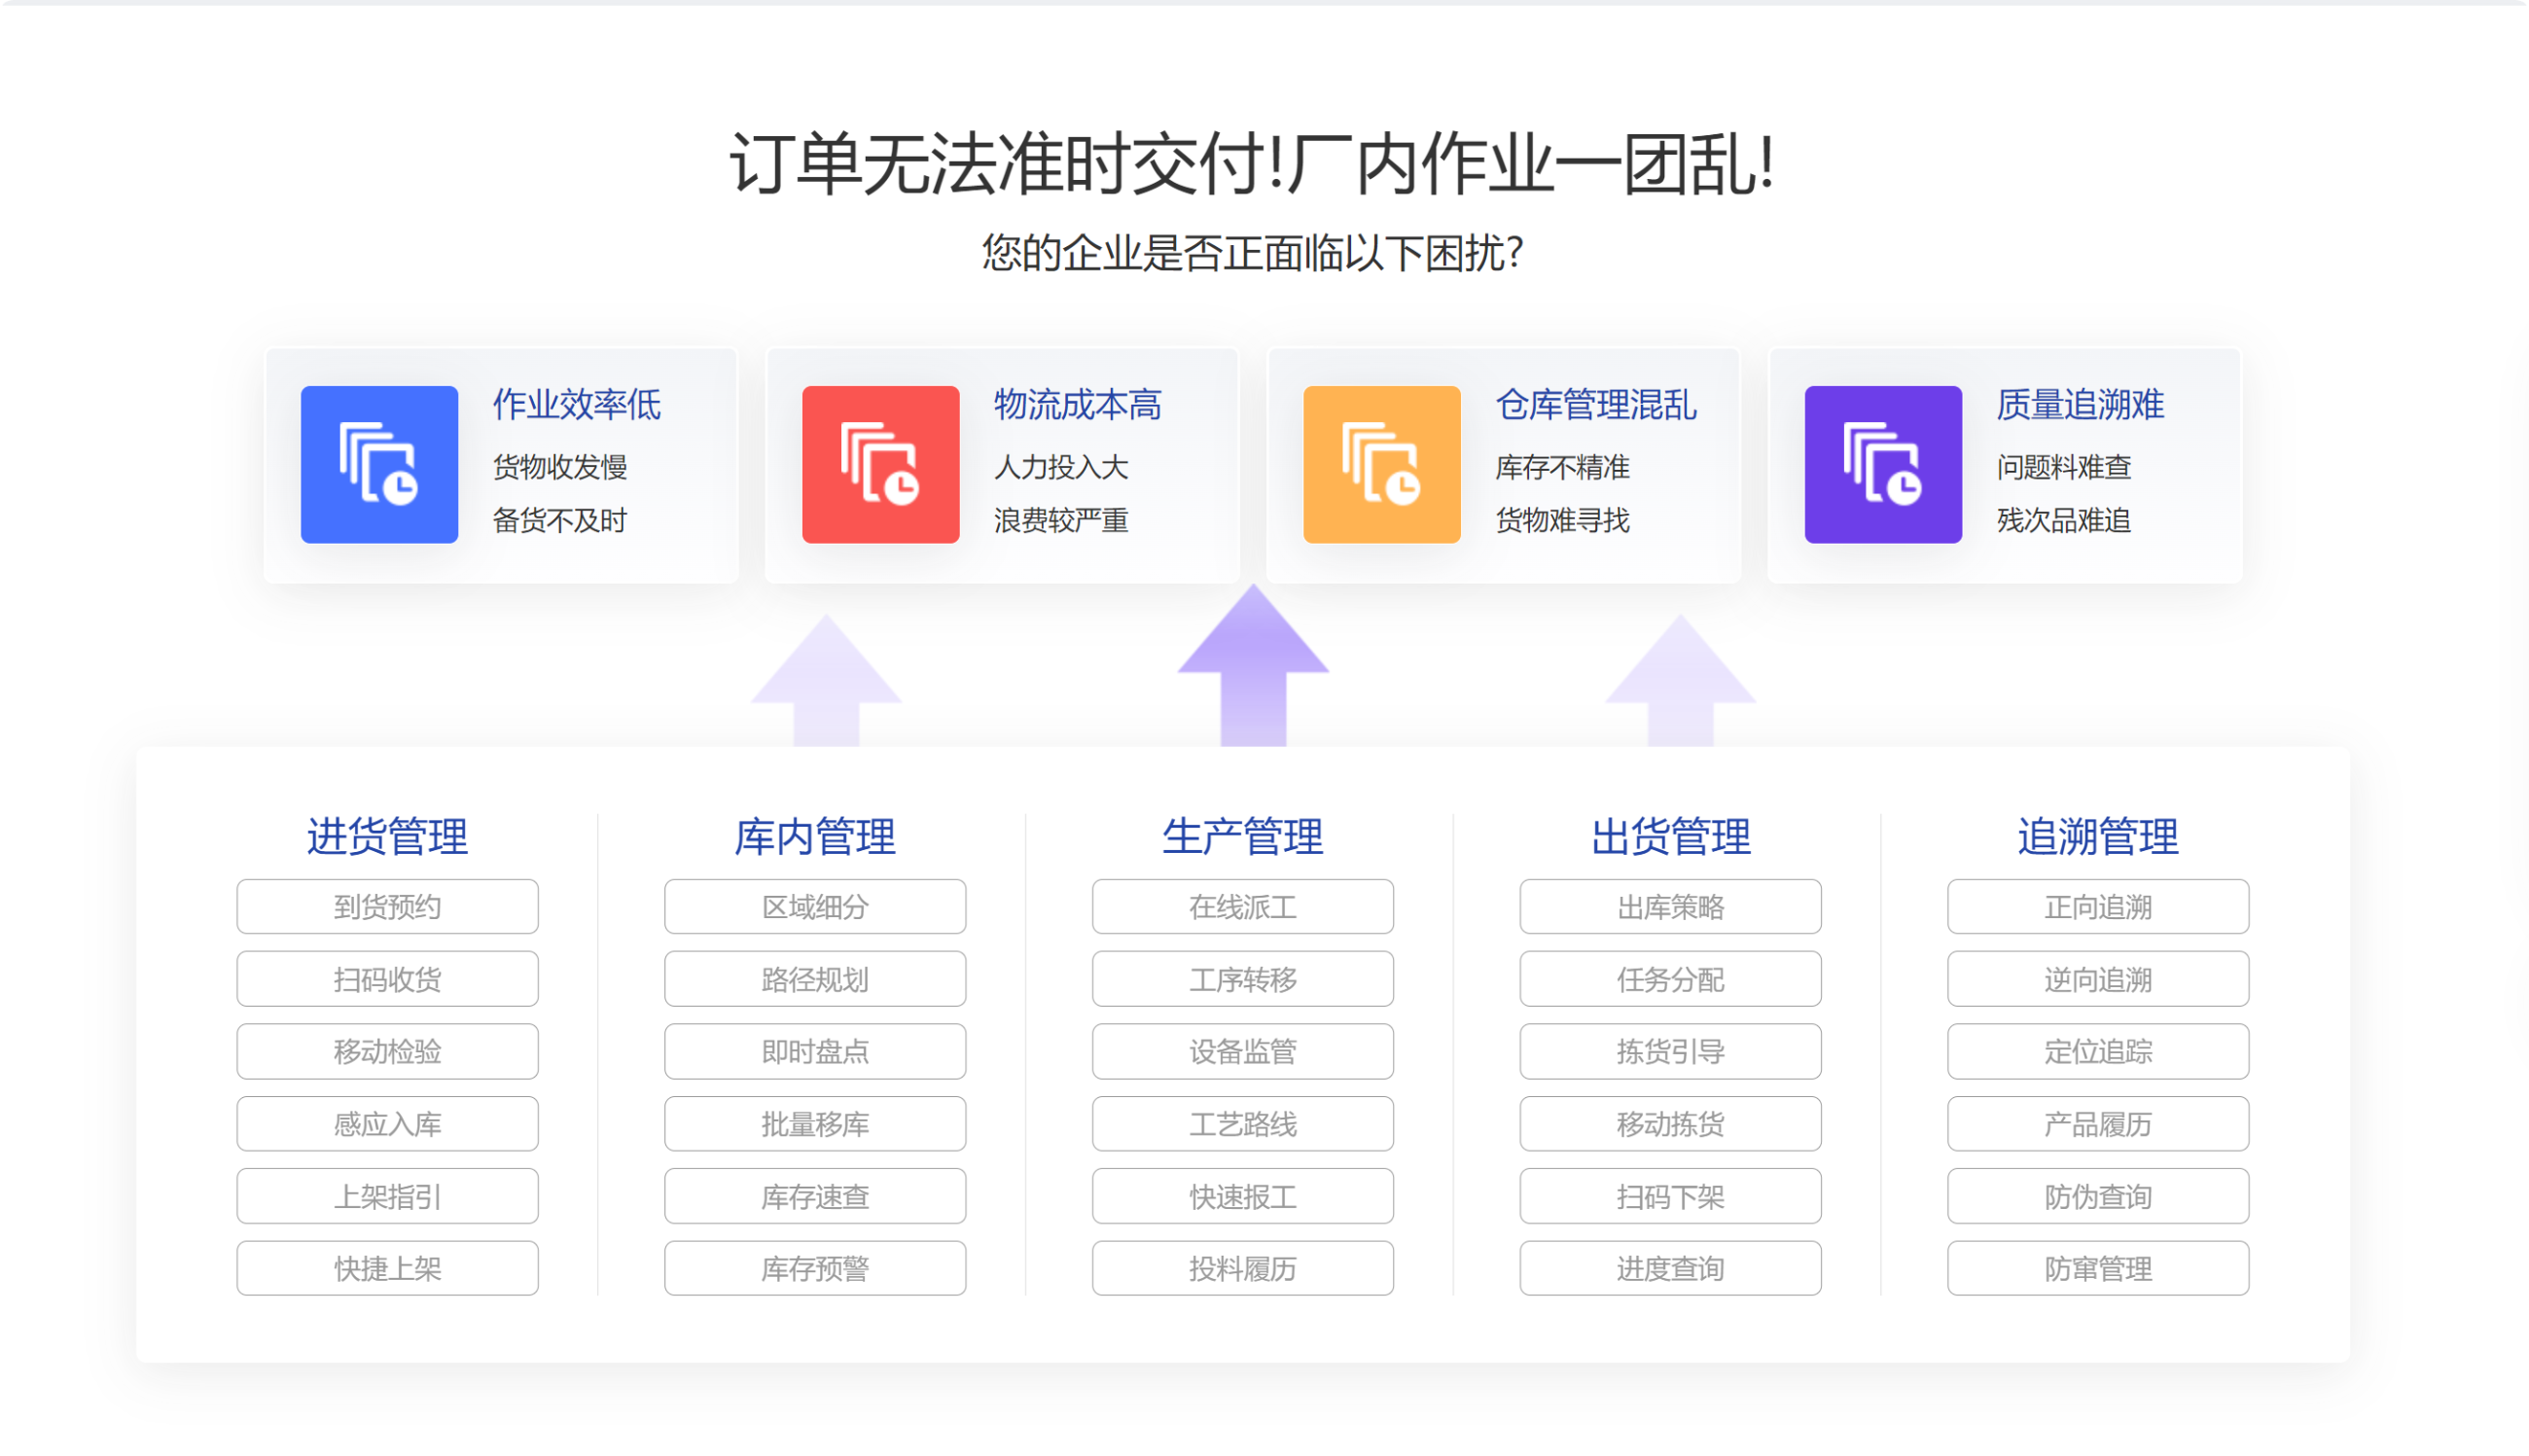Select the 作业效率低 card title
Image resolution: width=2529 pixels, height=1456 pixels.
click(x=576, y=405)
